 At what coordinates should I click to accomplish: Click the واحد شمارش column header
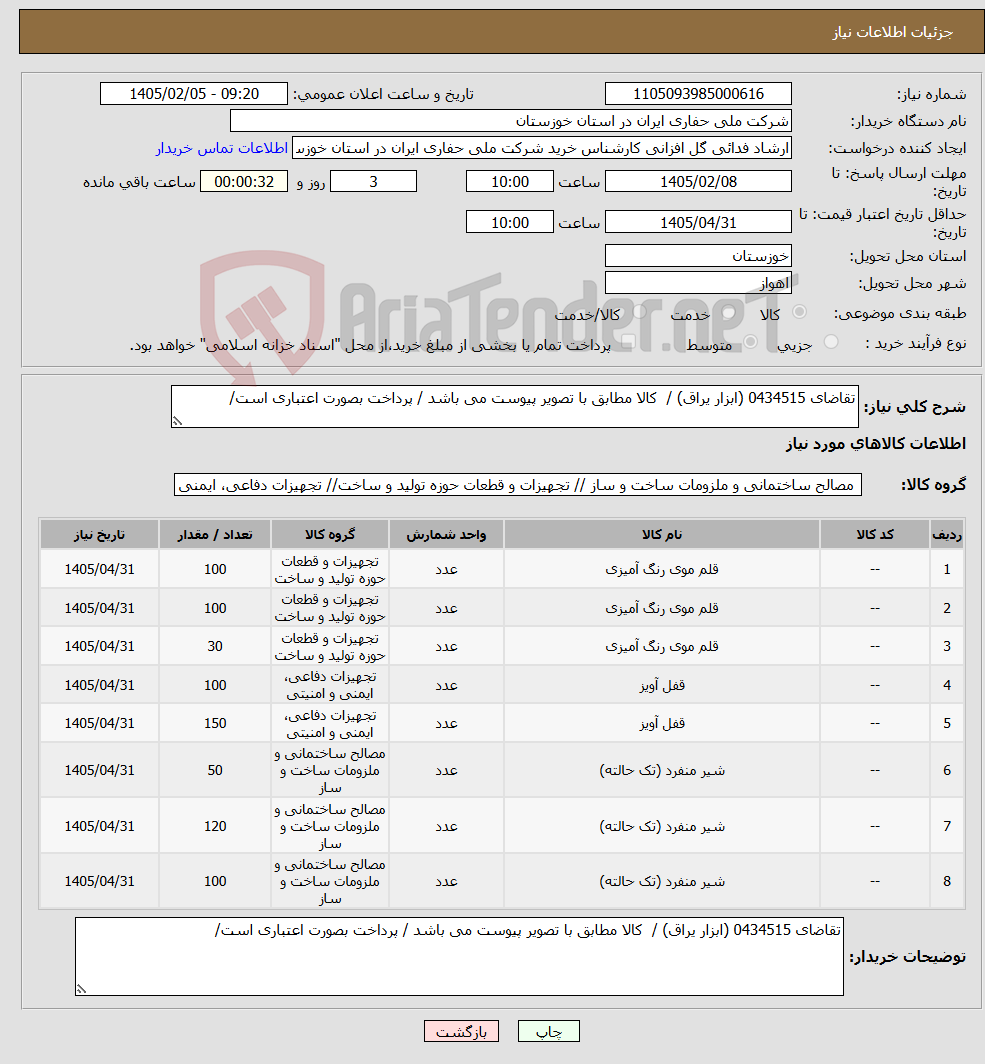(x=446, y=534)
